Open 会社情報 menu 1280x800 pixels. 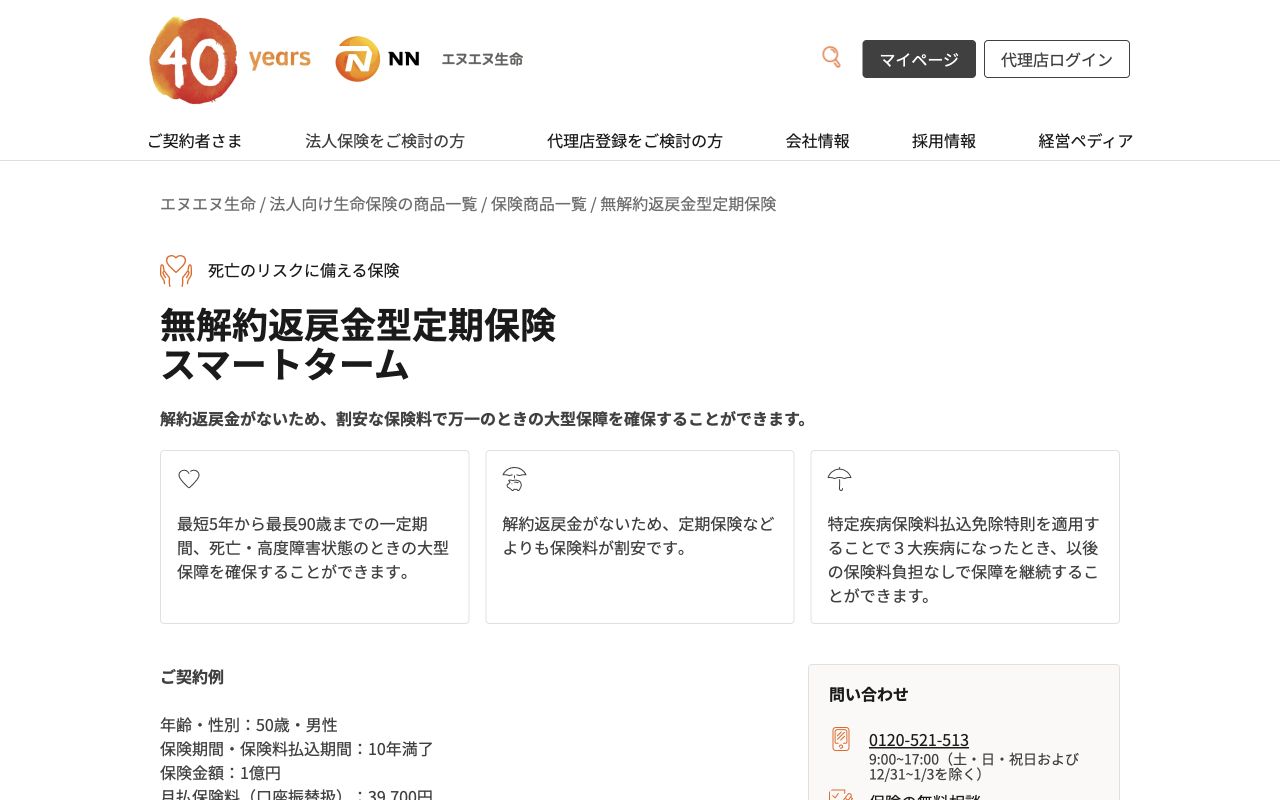tap(818, 141)
